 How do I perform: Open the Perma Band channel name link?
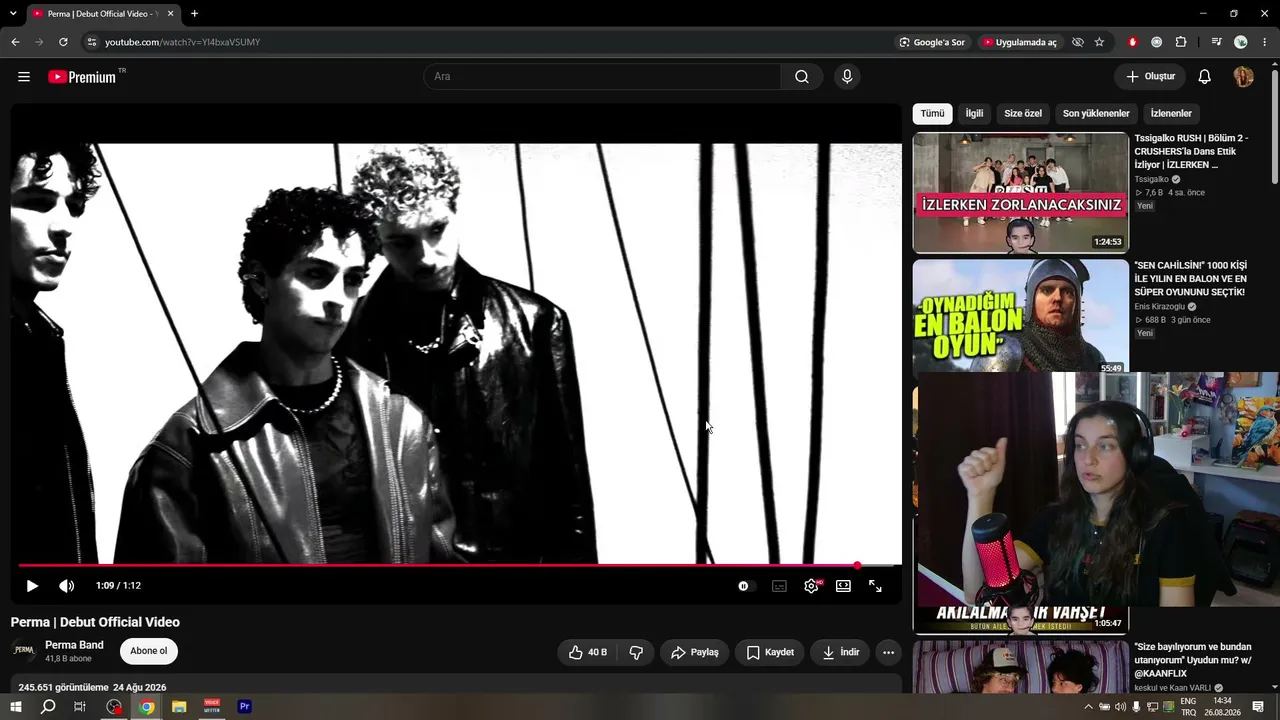pyautogui.click(x=74, y=645)
